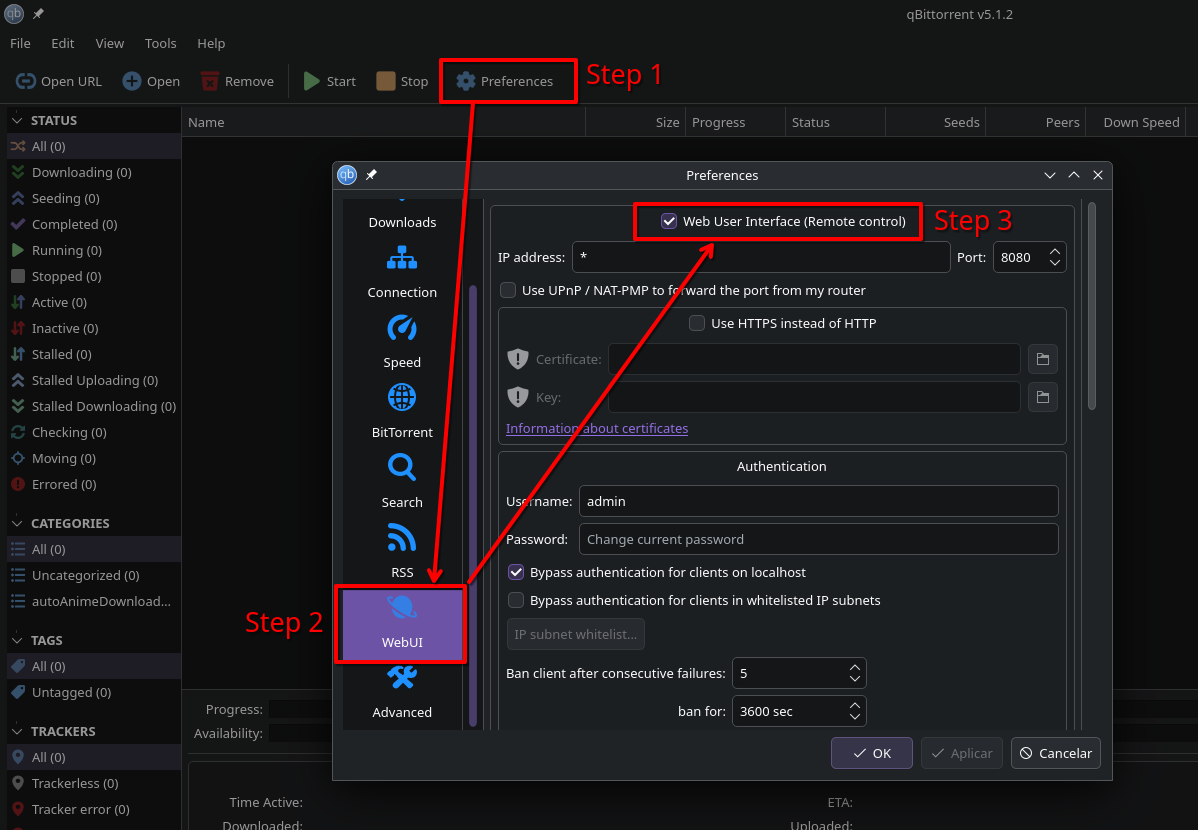Browse for the Key file
The height and width of the screenshot is (830, 1198).
(1042, 397)
